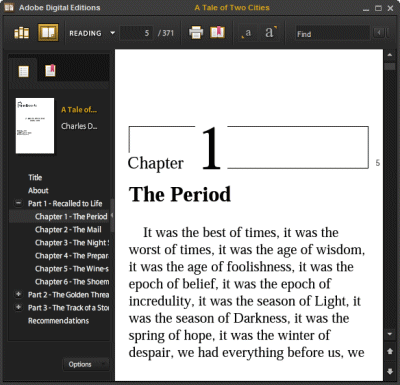The width and height of the screenshot is (400, 385).
Task: Click 'The Period' chapter heading
Action: (x=180, y=194)
